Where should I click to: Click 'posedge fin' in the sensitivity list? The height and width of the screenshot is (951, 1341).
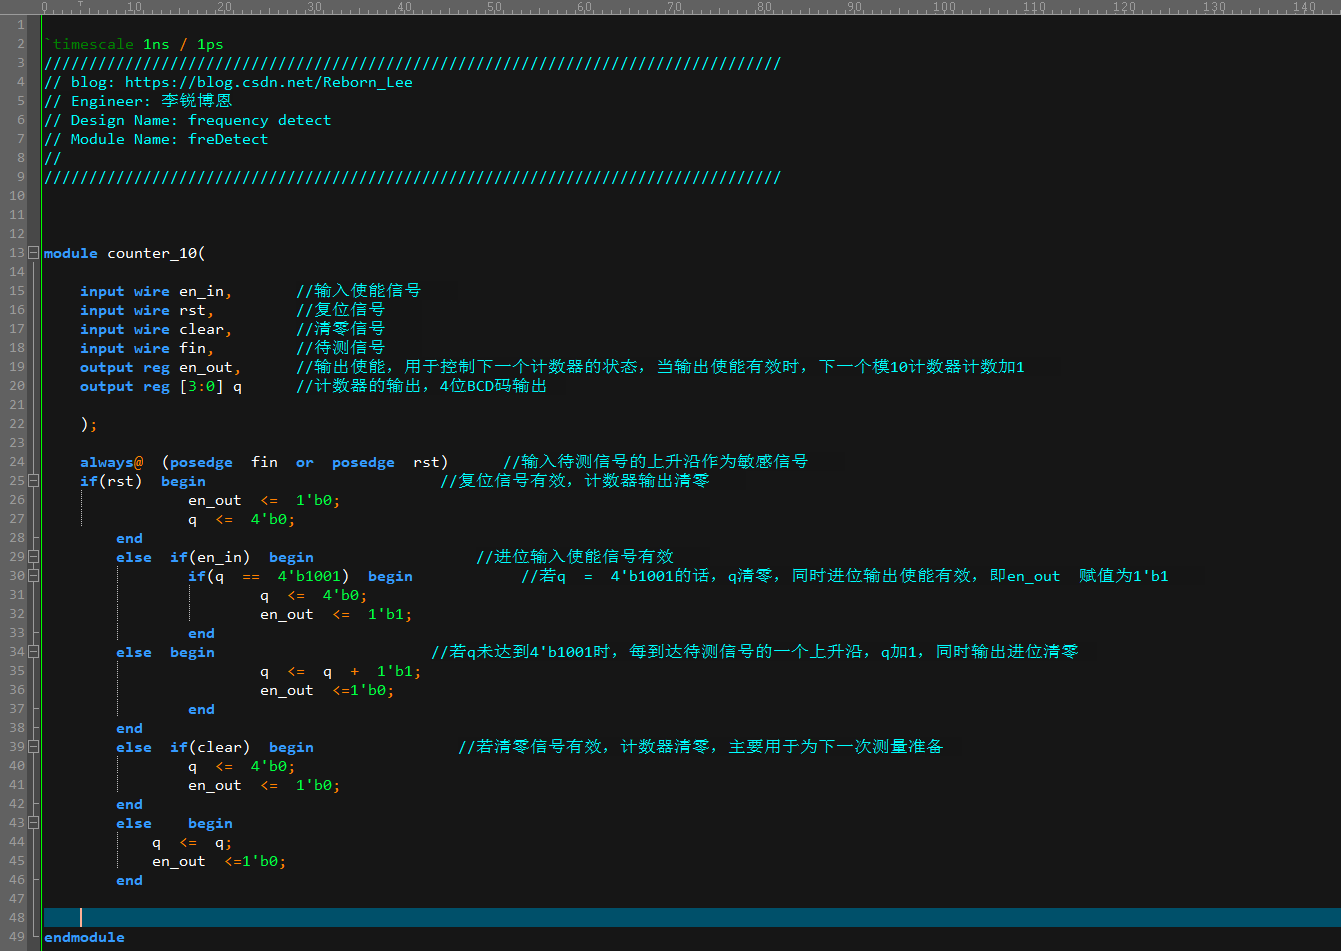tap(224, 462)
